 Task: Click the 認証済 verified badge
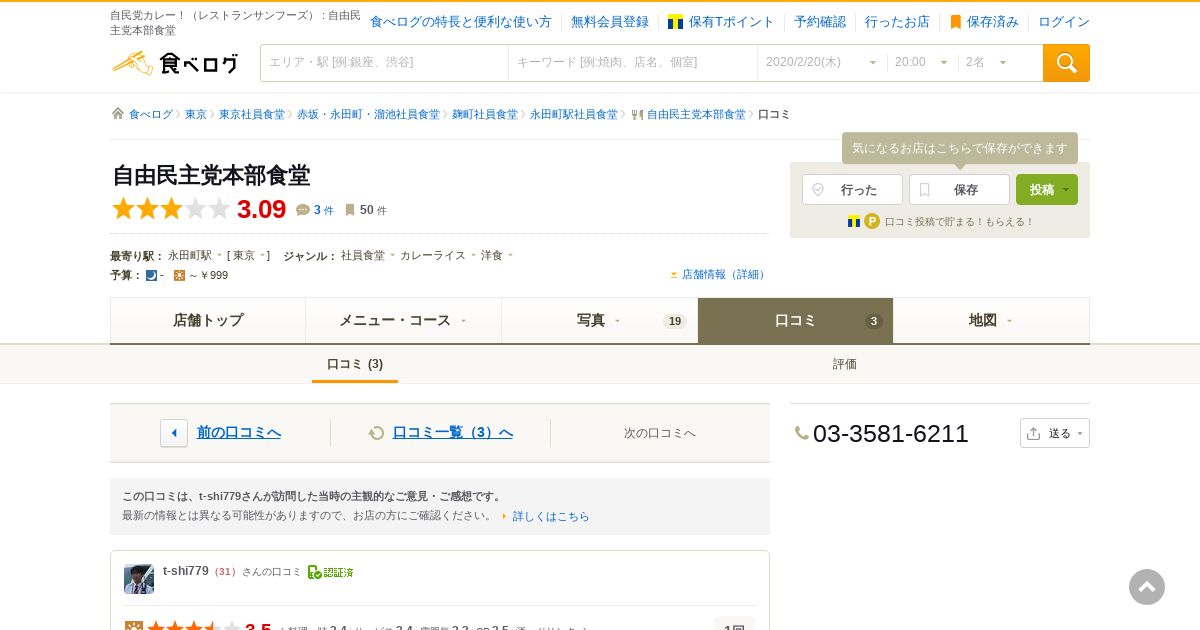pos(331,572)
